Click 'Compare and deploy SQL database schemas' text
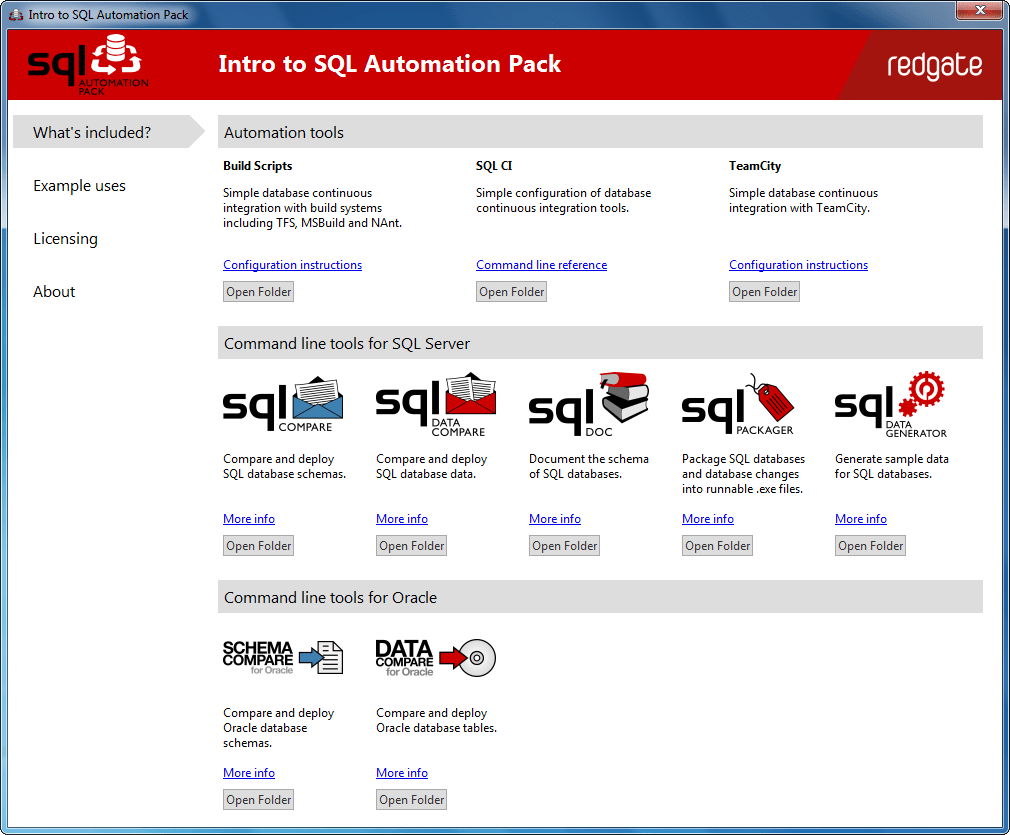The image size is (1010, 835). tap(285, 466)
